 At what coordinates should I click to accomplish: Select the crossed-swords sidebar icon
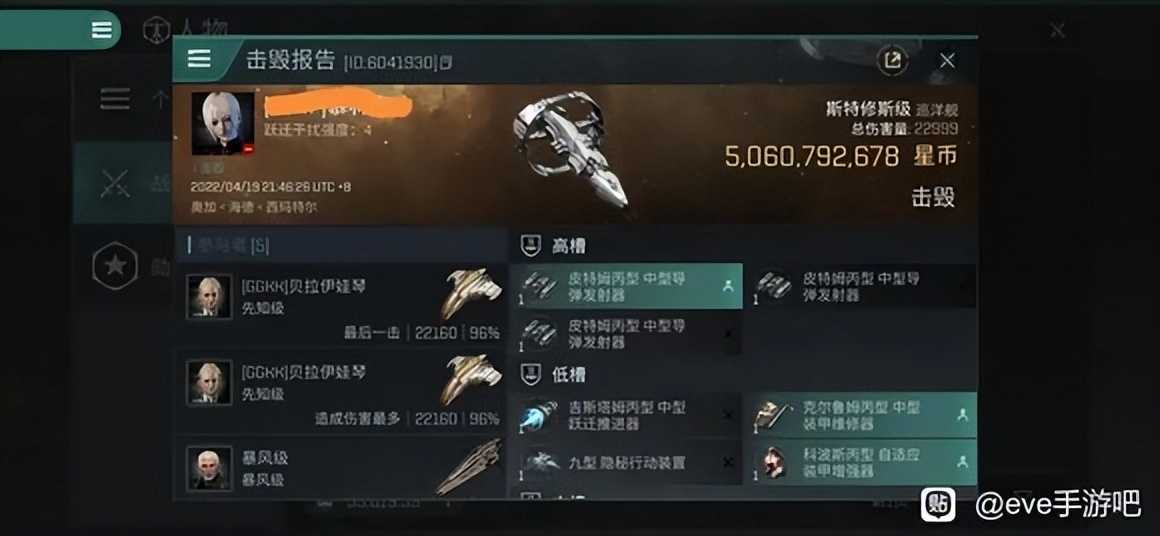115,183
